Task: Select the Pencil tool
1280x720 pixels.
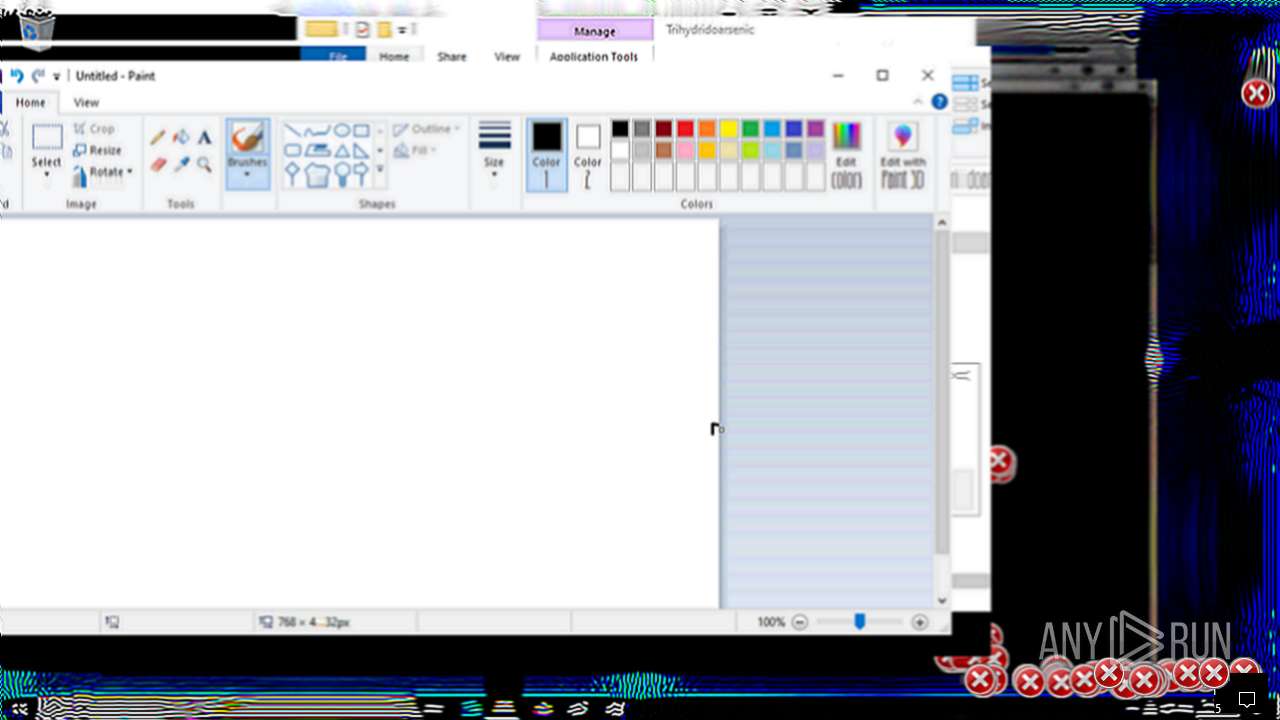Action: (157, 138)
